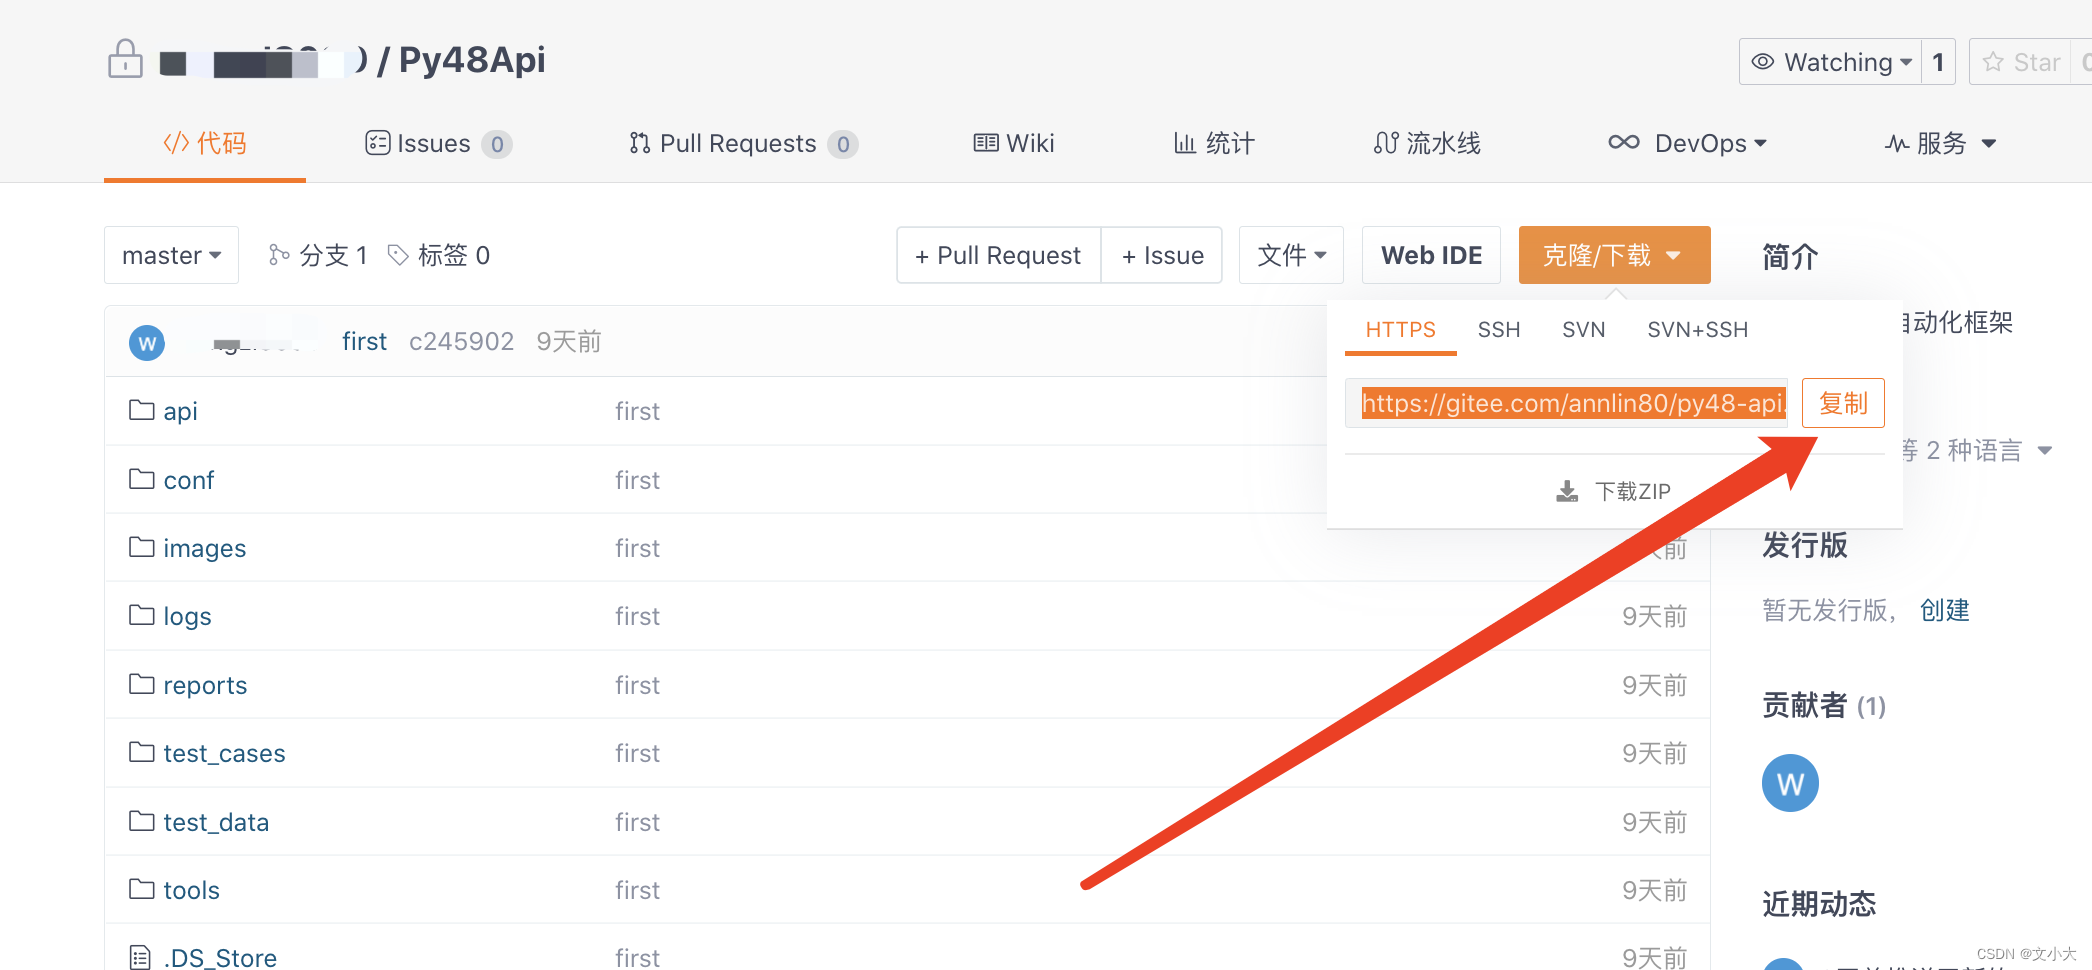Select the SVN clone option
Screen dimensions: 2092x970
pos(1583,329)
